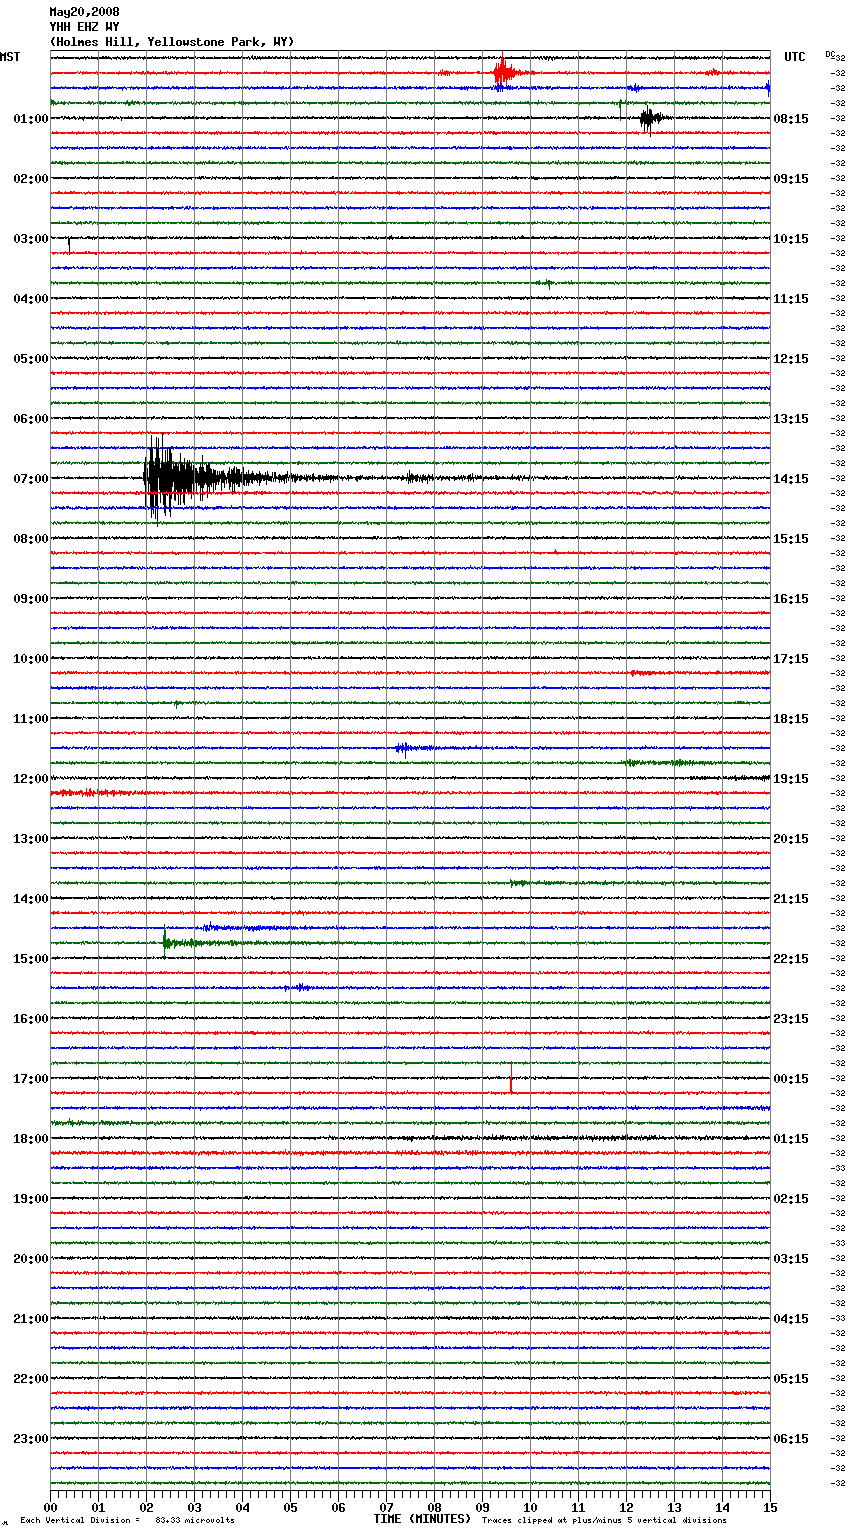Click the MST time zone label
The image size is (850, 1534).
(10, 57)
